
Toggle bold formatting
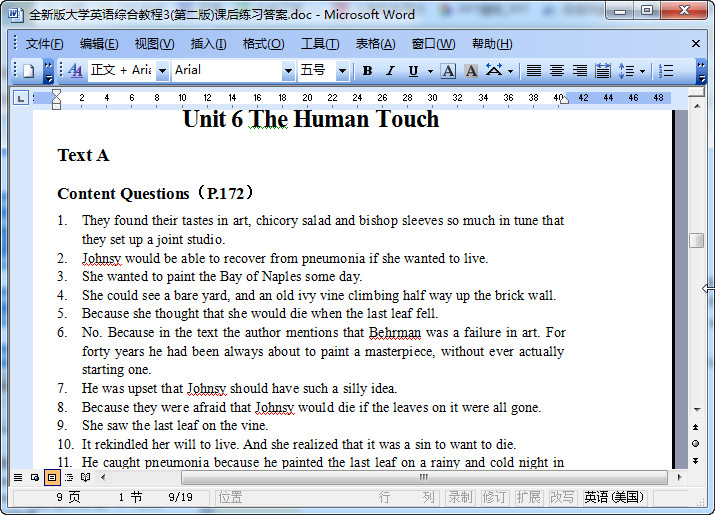click(x=367, y=71)
